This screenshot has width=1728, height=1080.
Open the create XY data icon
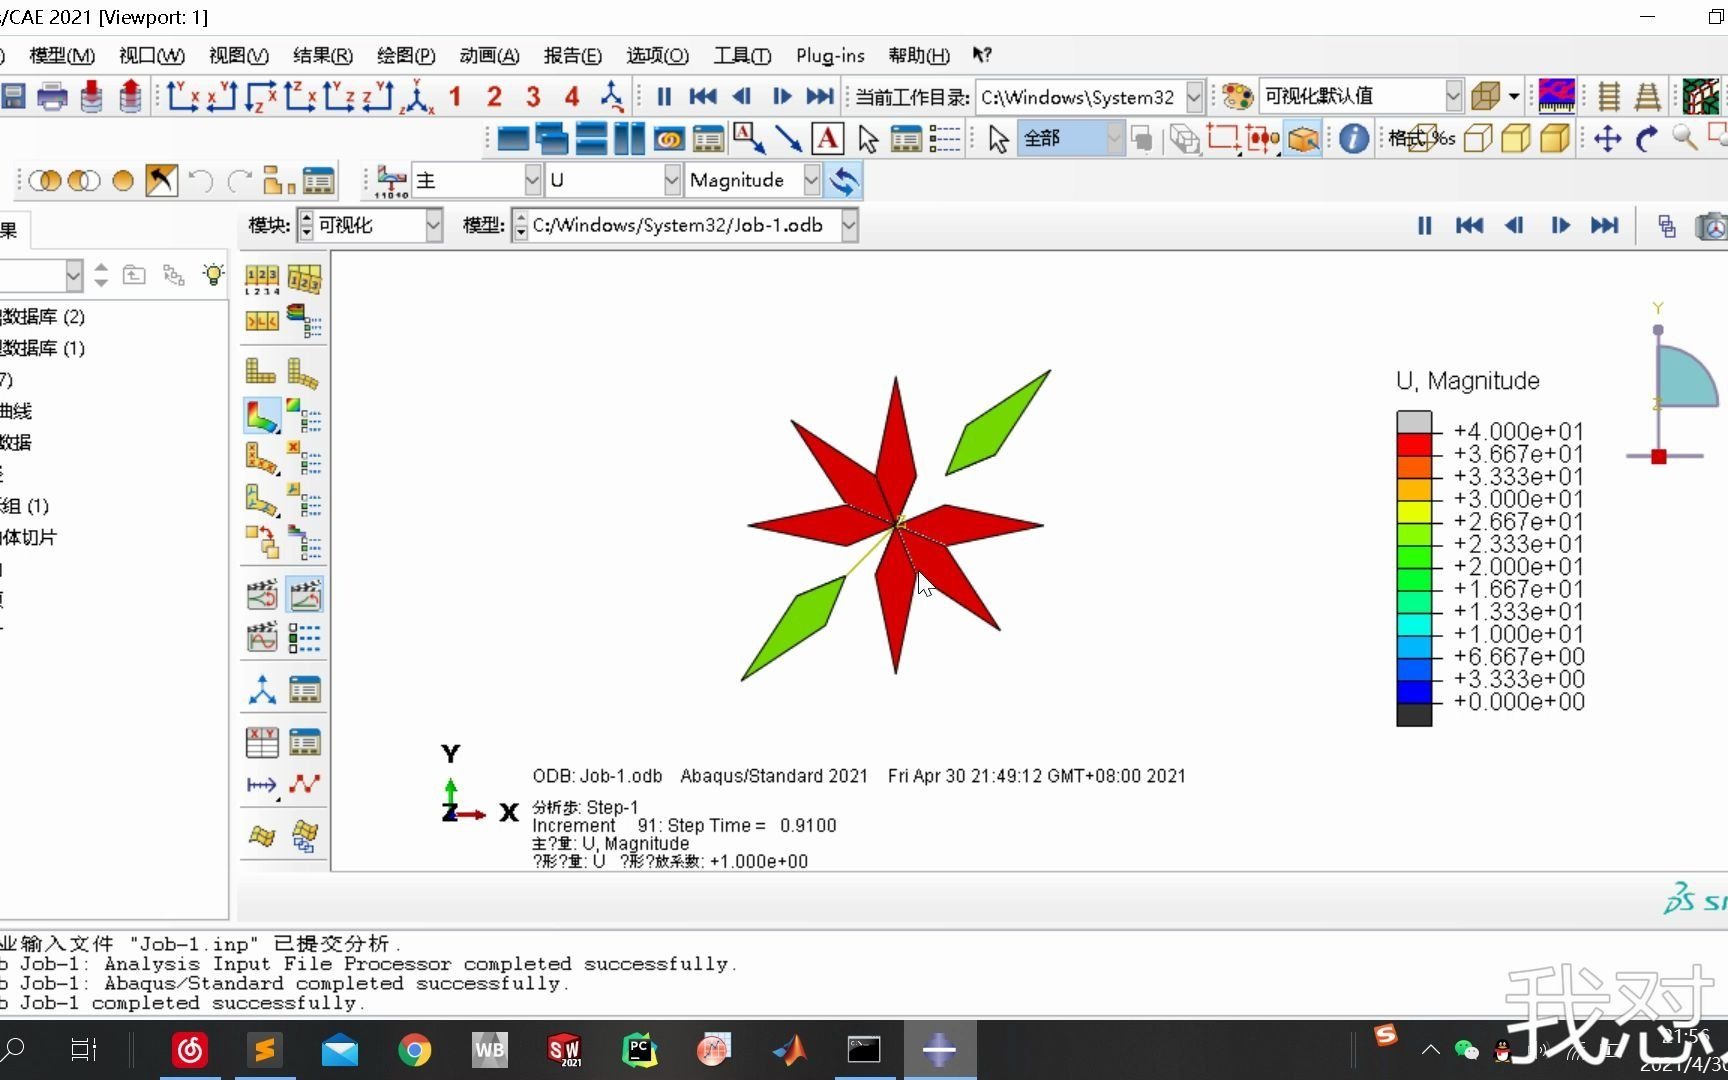262,742
